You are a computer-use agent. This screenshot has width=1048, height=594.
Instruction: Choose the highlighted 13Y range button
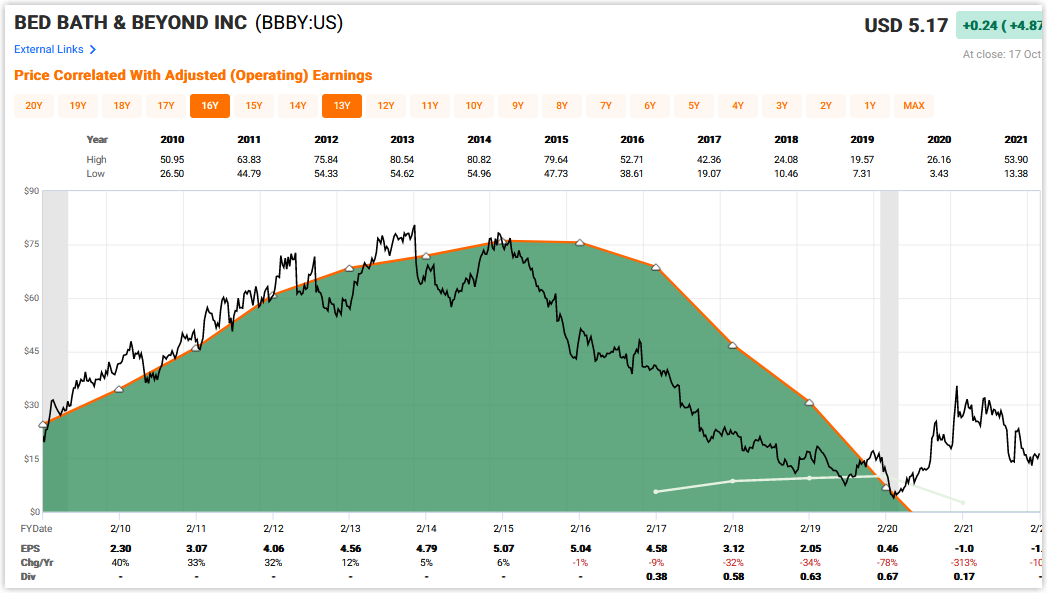[x=342, y=106]
